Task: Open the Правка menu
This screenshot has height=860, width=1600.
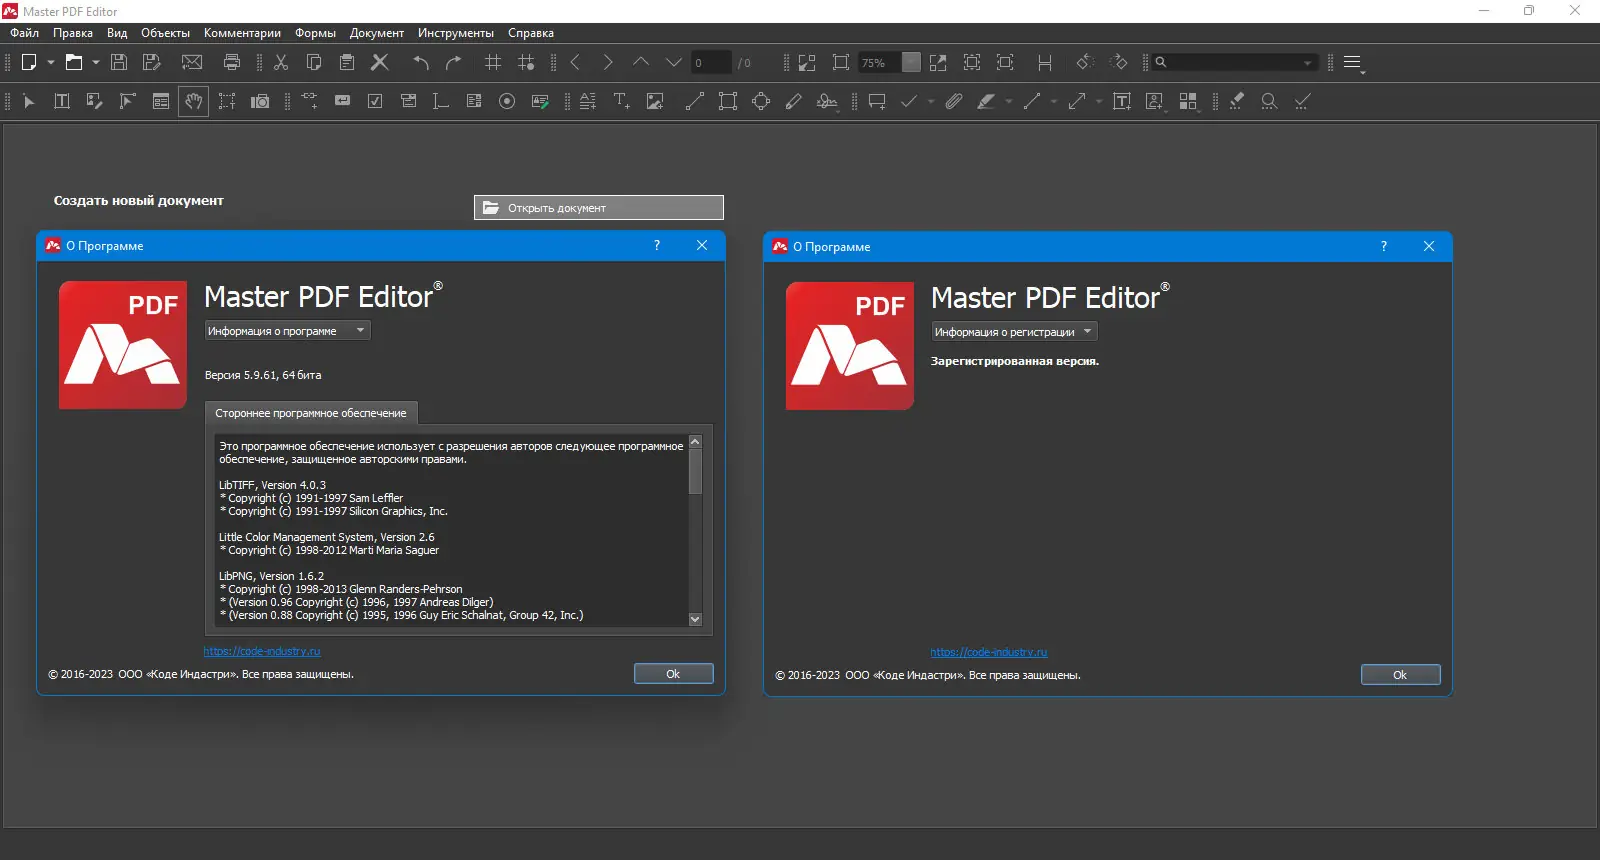Action: pos(73,33)
